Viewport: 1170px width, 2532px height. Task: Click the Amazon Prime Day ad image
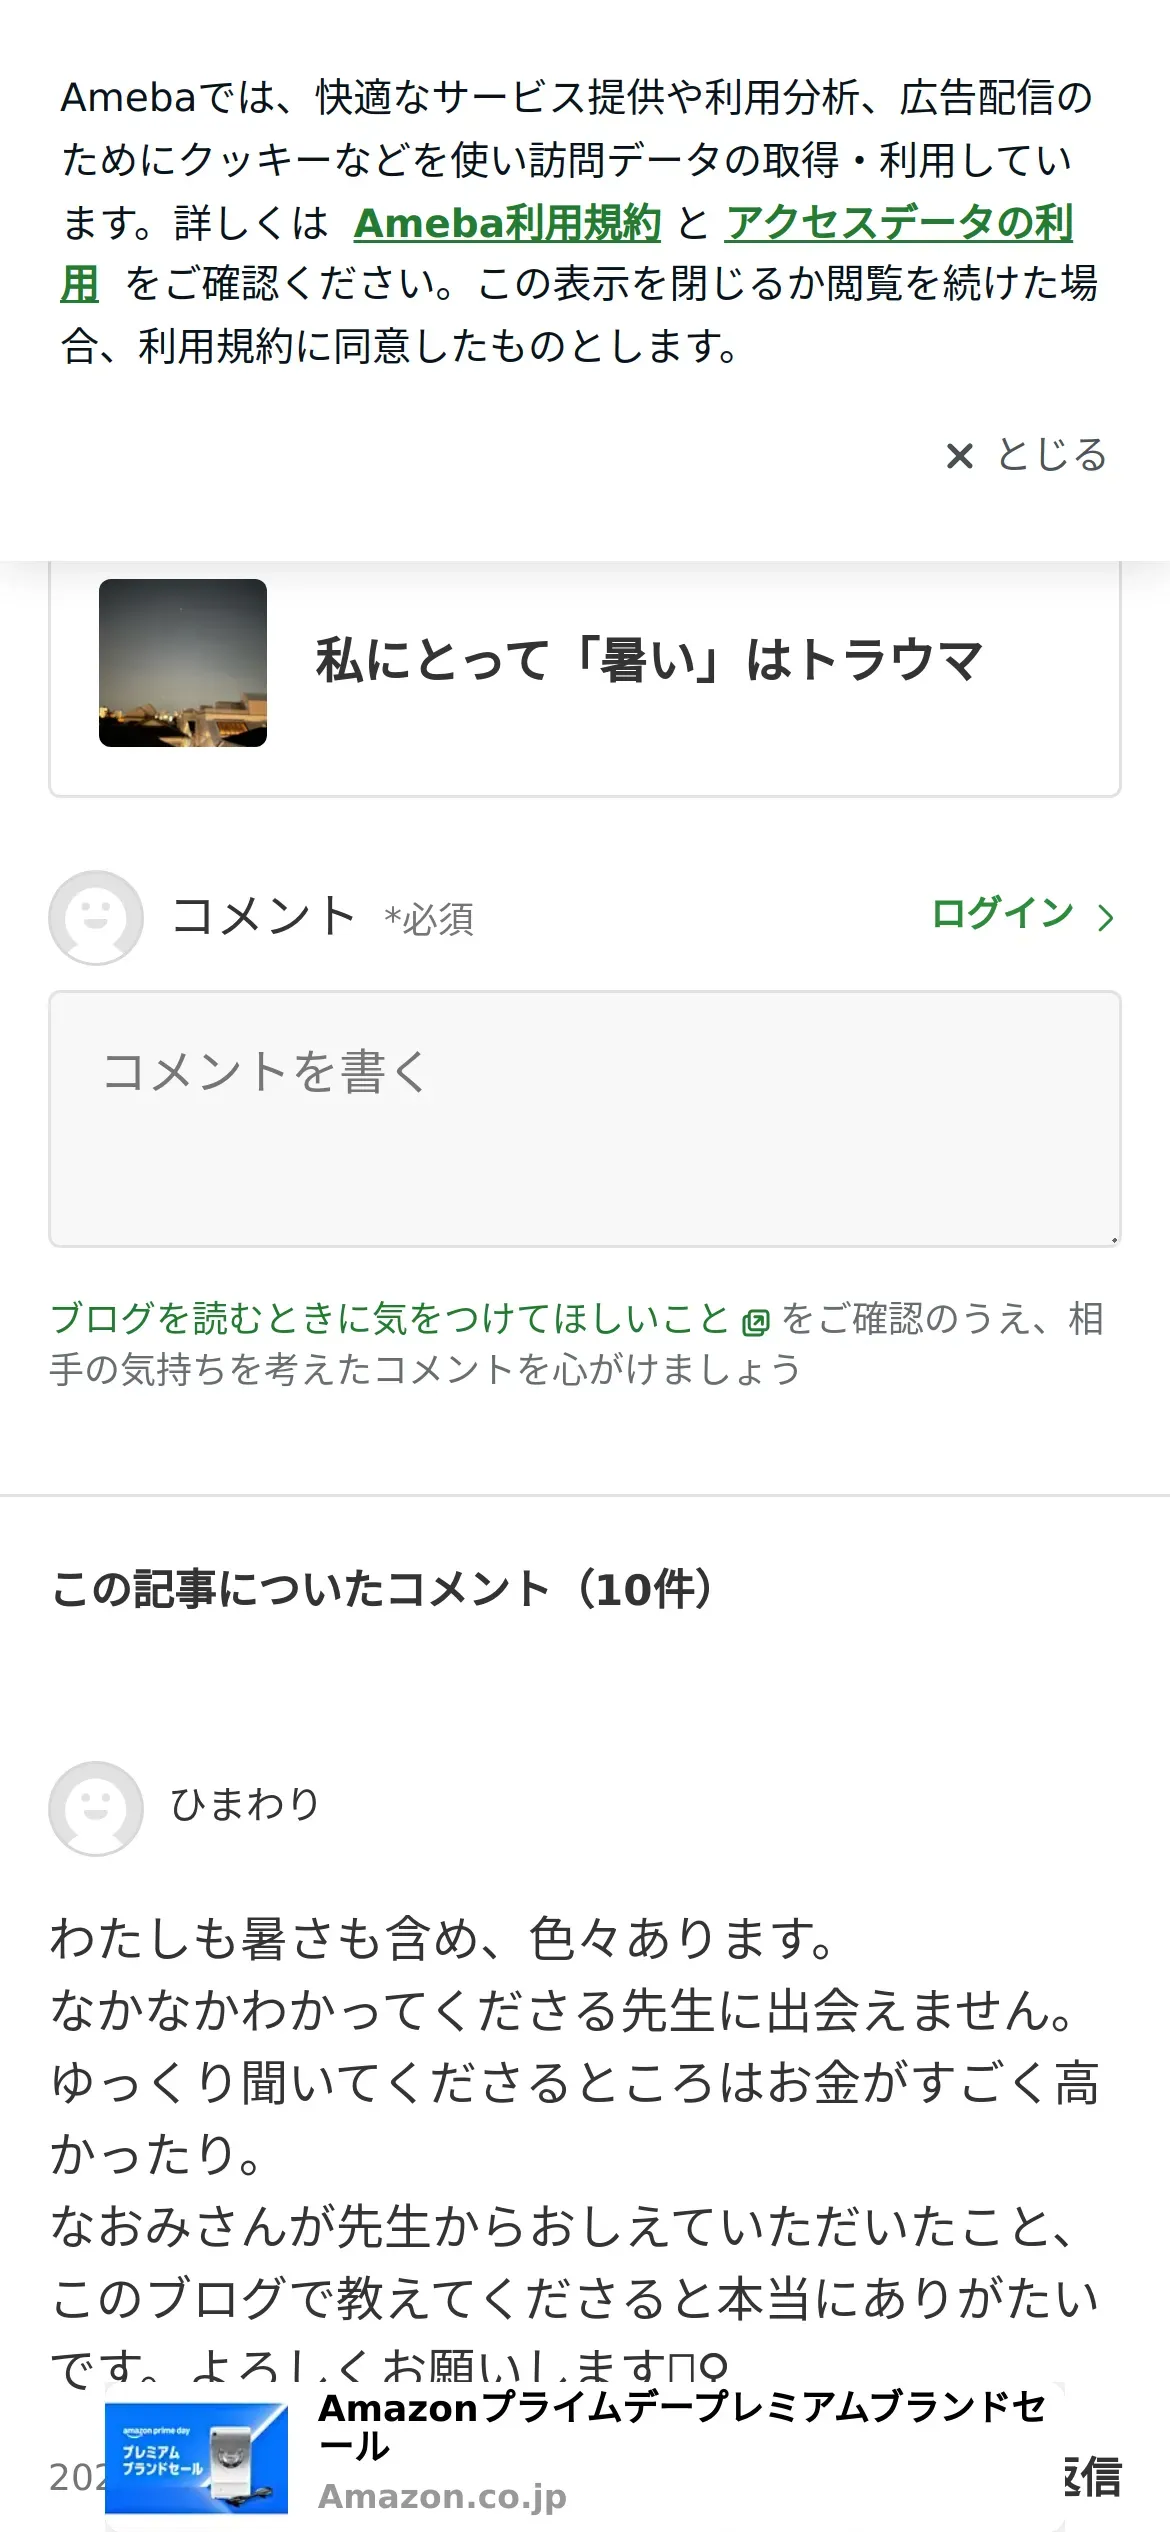click(196, 2458)
